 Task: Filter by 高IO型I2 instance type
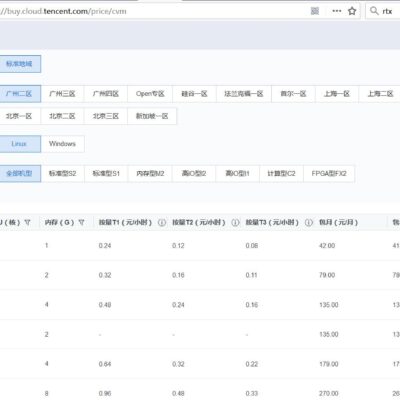click(x=194, y=173)
